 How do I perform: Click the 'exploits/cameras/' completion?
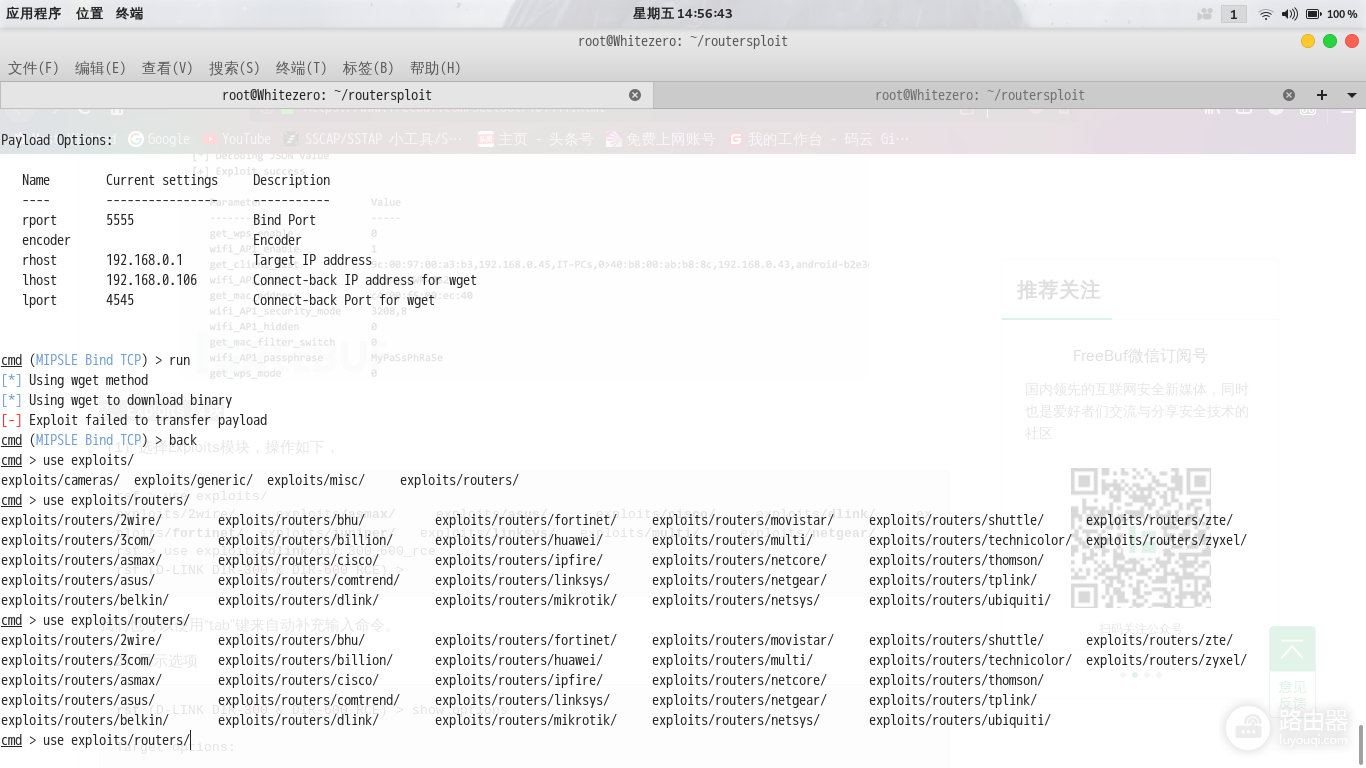click(60, 480)
